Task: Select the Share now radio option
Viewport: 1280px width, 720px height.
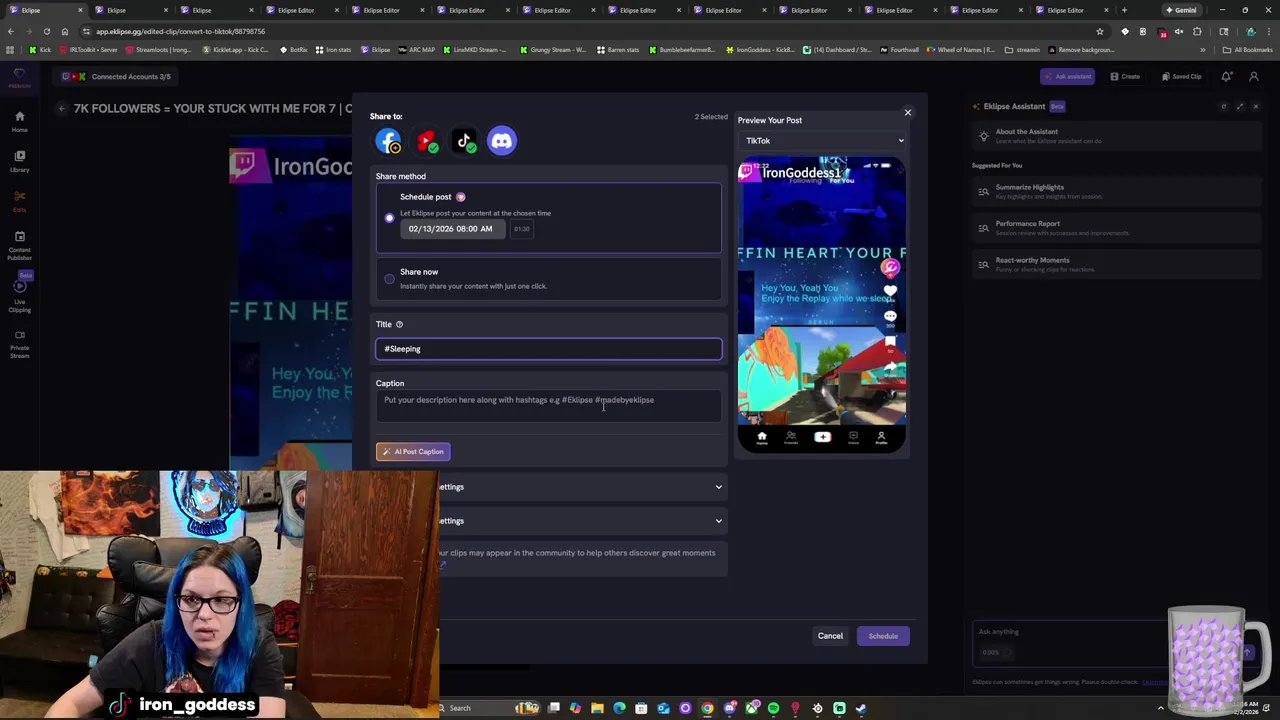Action: pos(390,279)
